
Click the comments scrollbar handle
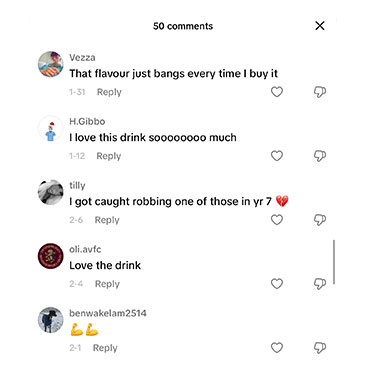point(334,262)
